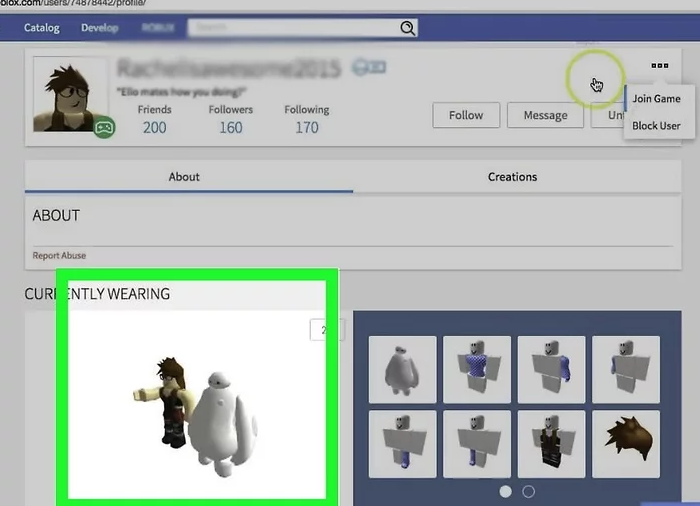Click the Message button

[x=545, y=115]
